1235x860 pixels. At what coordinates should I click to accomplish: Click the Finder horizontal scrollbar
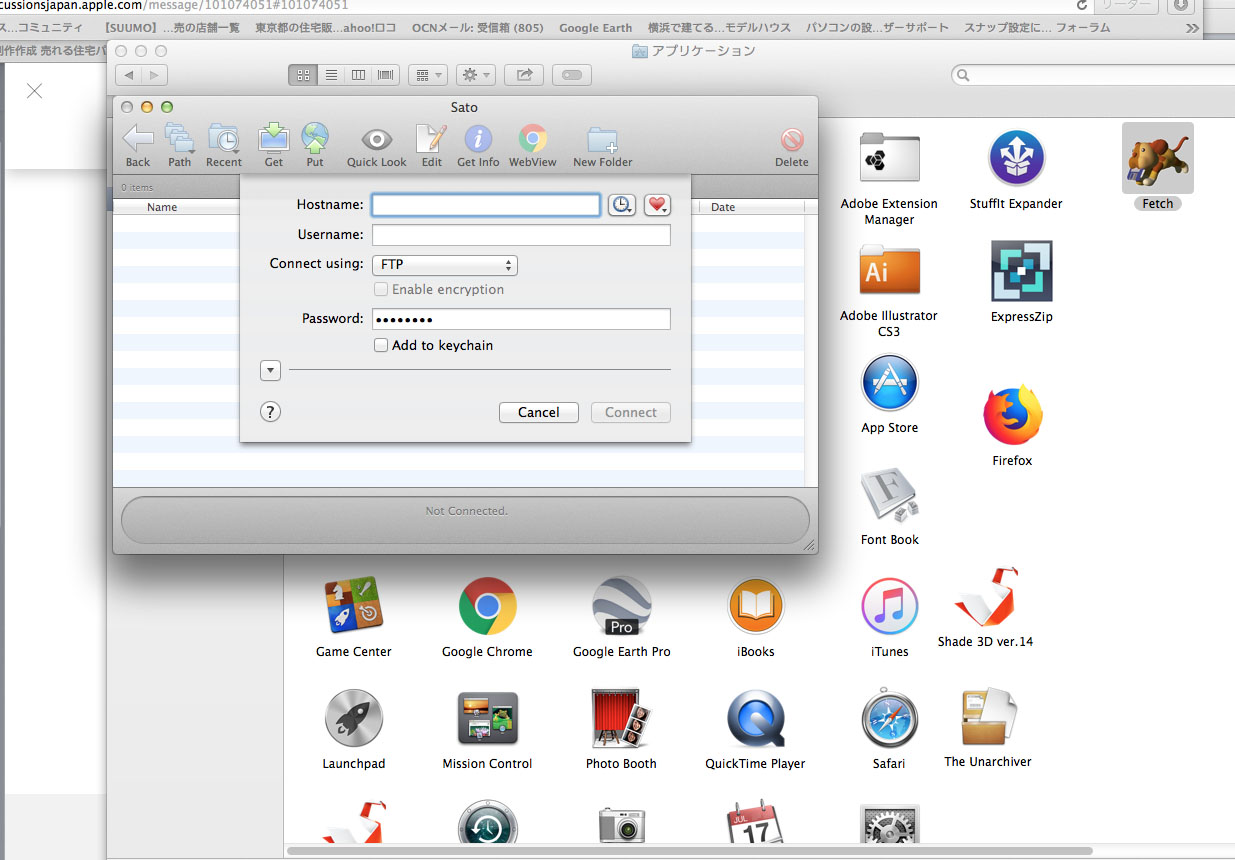[690, 851]
